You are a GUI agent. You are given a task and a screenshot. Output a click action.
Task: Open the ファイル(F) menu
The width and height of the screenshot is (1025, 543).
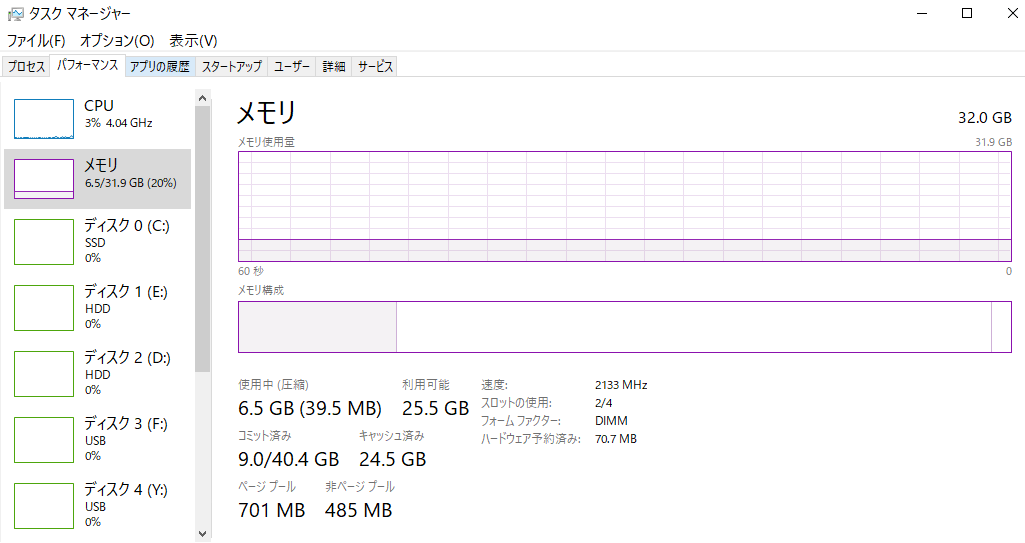click(x=36, y=40)
